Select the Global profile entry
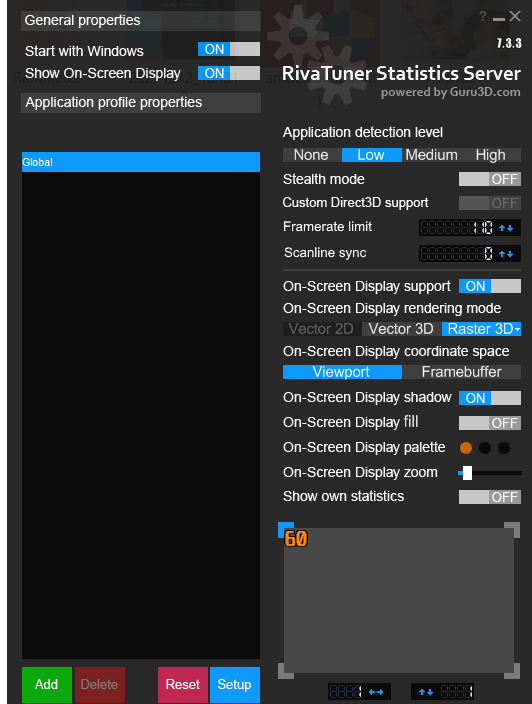 (x=141, y=162)
